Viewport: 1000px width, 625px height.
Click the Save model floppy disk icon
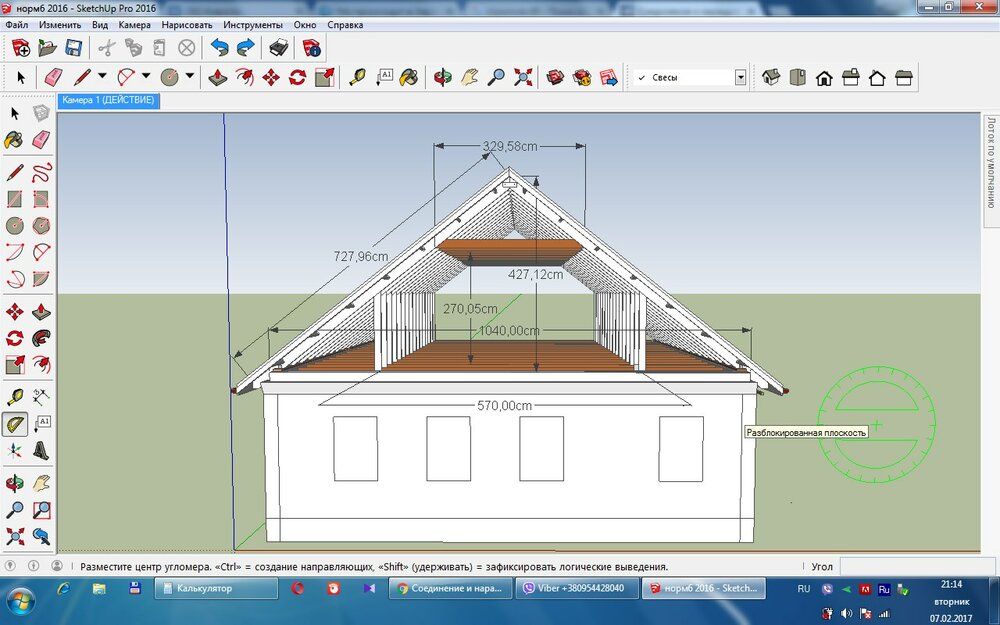73,47
